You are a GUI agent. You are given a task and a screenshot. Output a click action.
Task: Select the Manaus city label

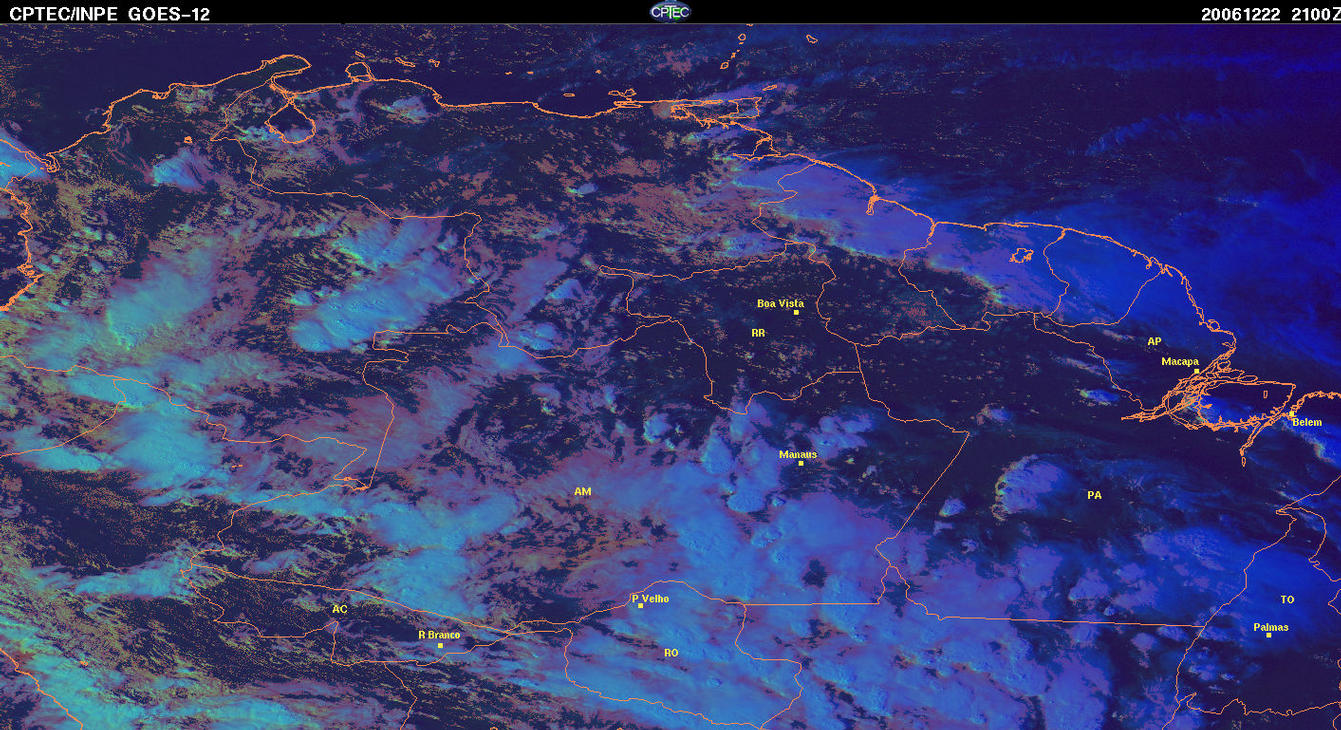pos(798,454)
